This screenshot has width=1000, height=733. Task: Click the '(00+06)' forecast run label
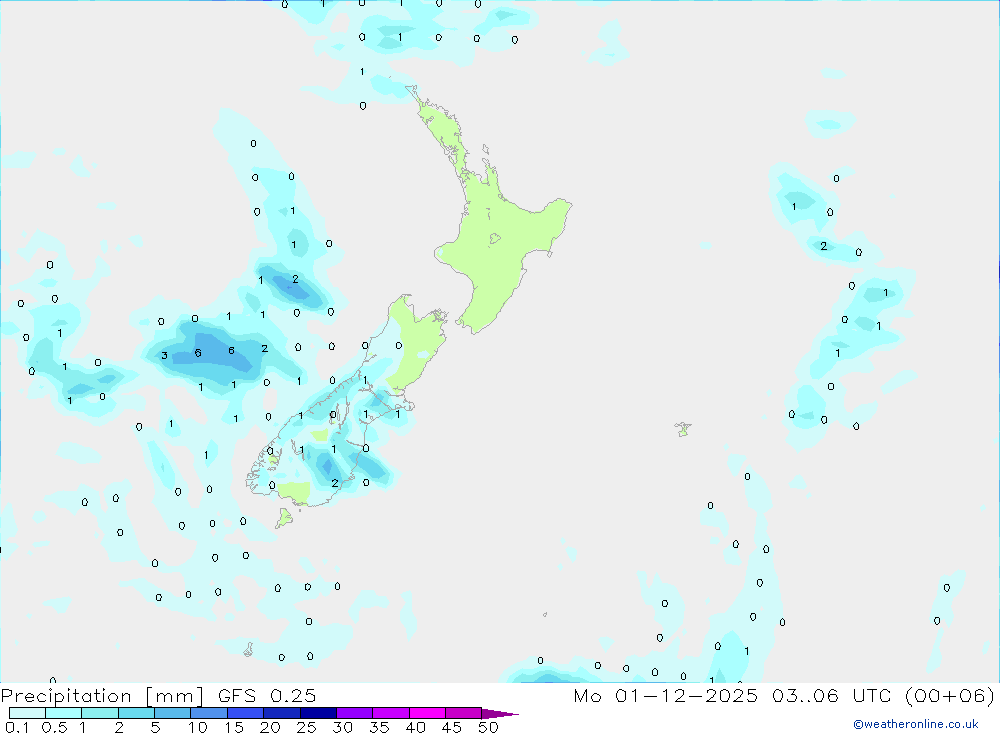click(x=950, y=696)
